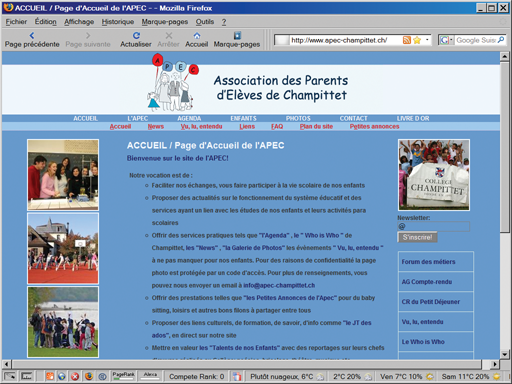
Task: Select the CONTACT site tab
Action: [x=353, y=118]
